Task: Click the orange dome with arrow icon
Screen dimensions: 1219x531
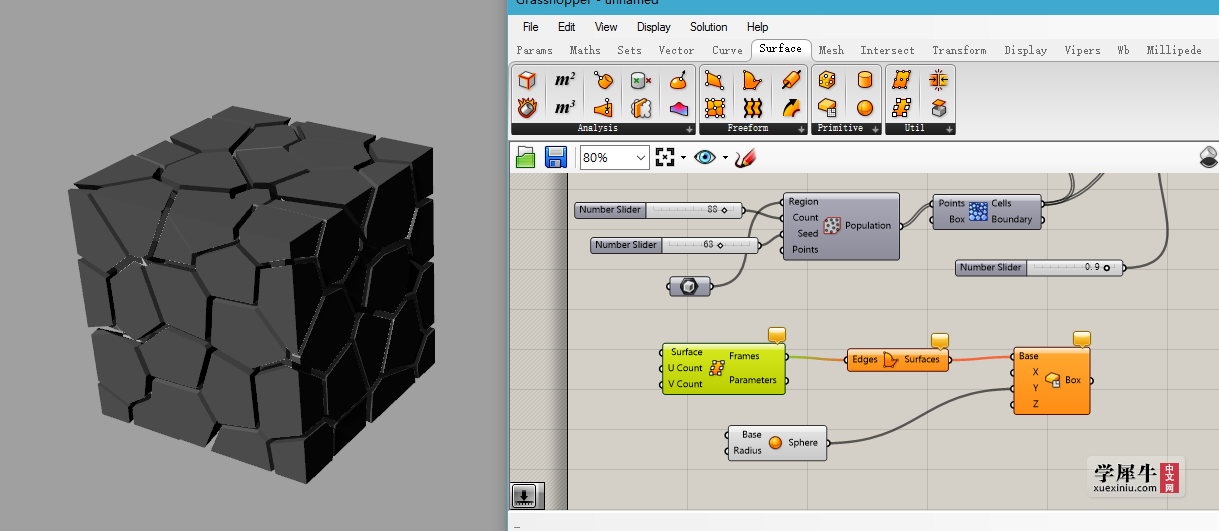Action: pyautogui.click(x=679, y=80)
